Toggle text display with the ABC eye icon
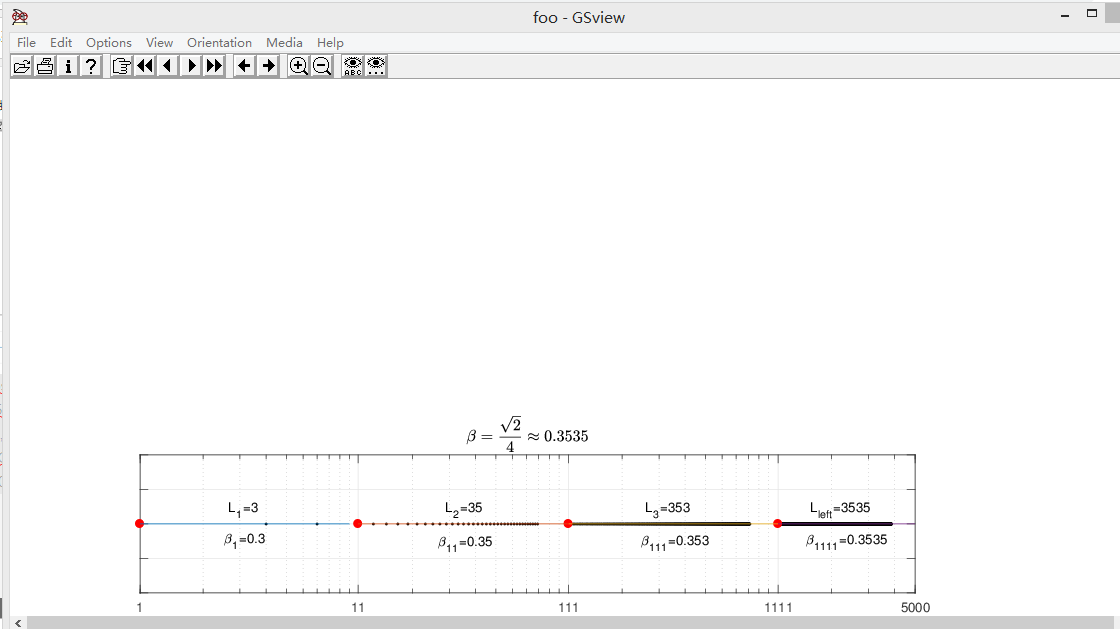The width and height of the screenshot is (1120, 629). tap(352, 65)
